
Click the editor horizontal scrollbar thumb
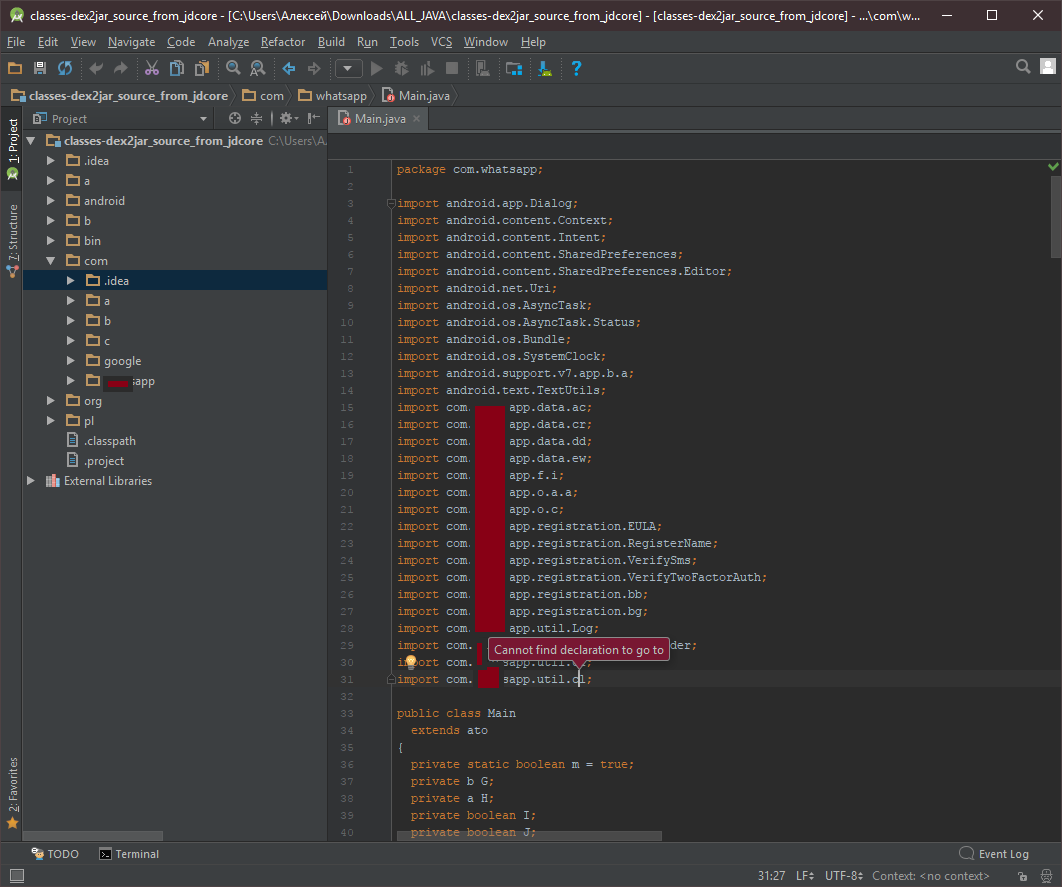tap(530, 836)
